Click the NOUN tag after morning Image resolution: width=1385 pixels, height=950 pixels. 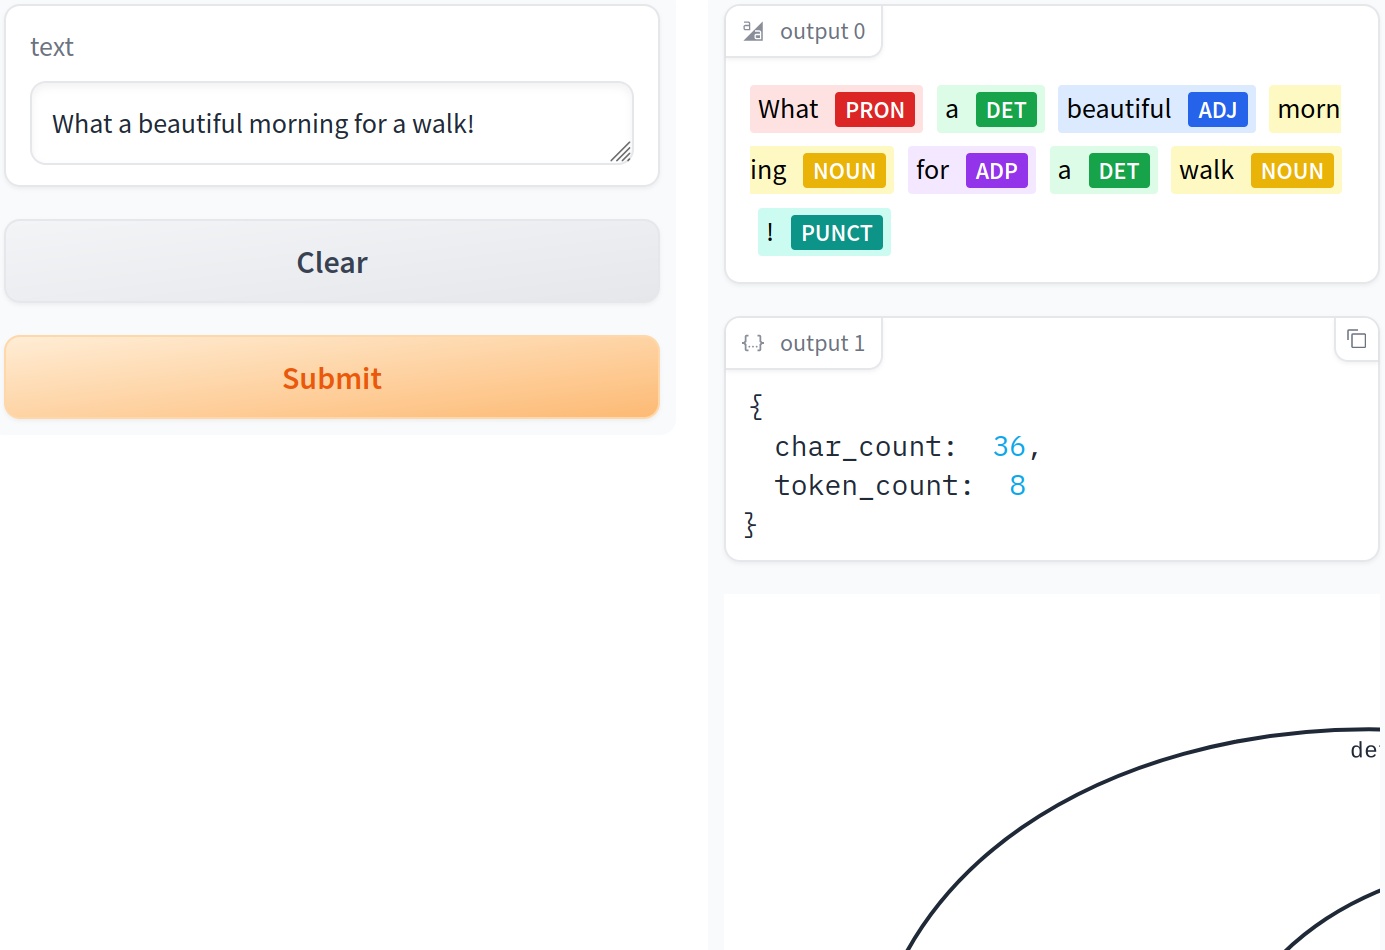tap(844, 171)
